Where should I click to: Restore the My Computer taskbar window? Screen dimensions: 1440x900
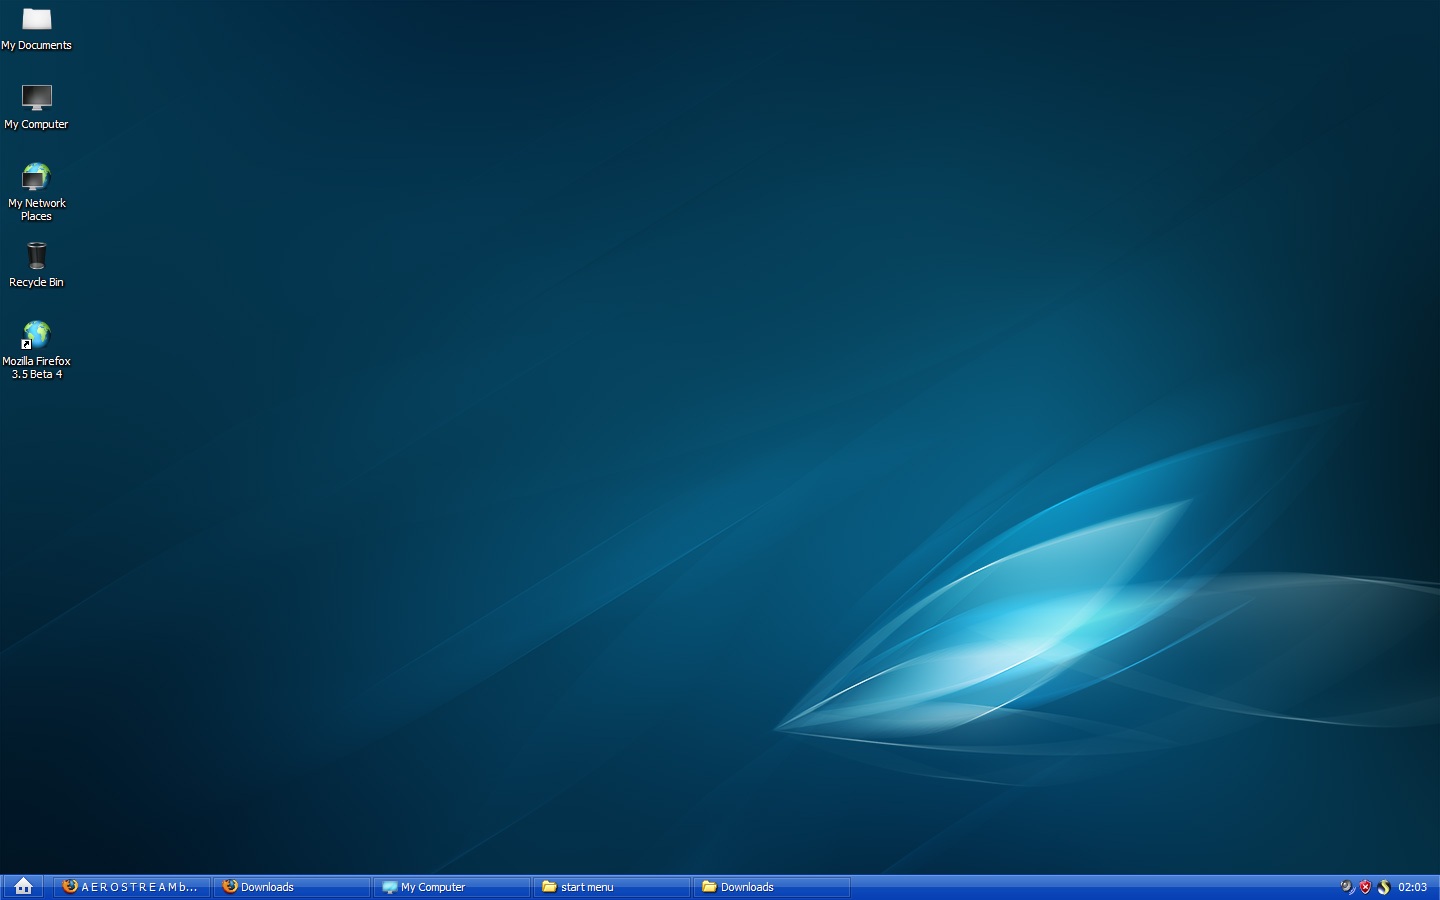[451, 887]
